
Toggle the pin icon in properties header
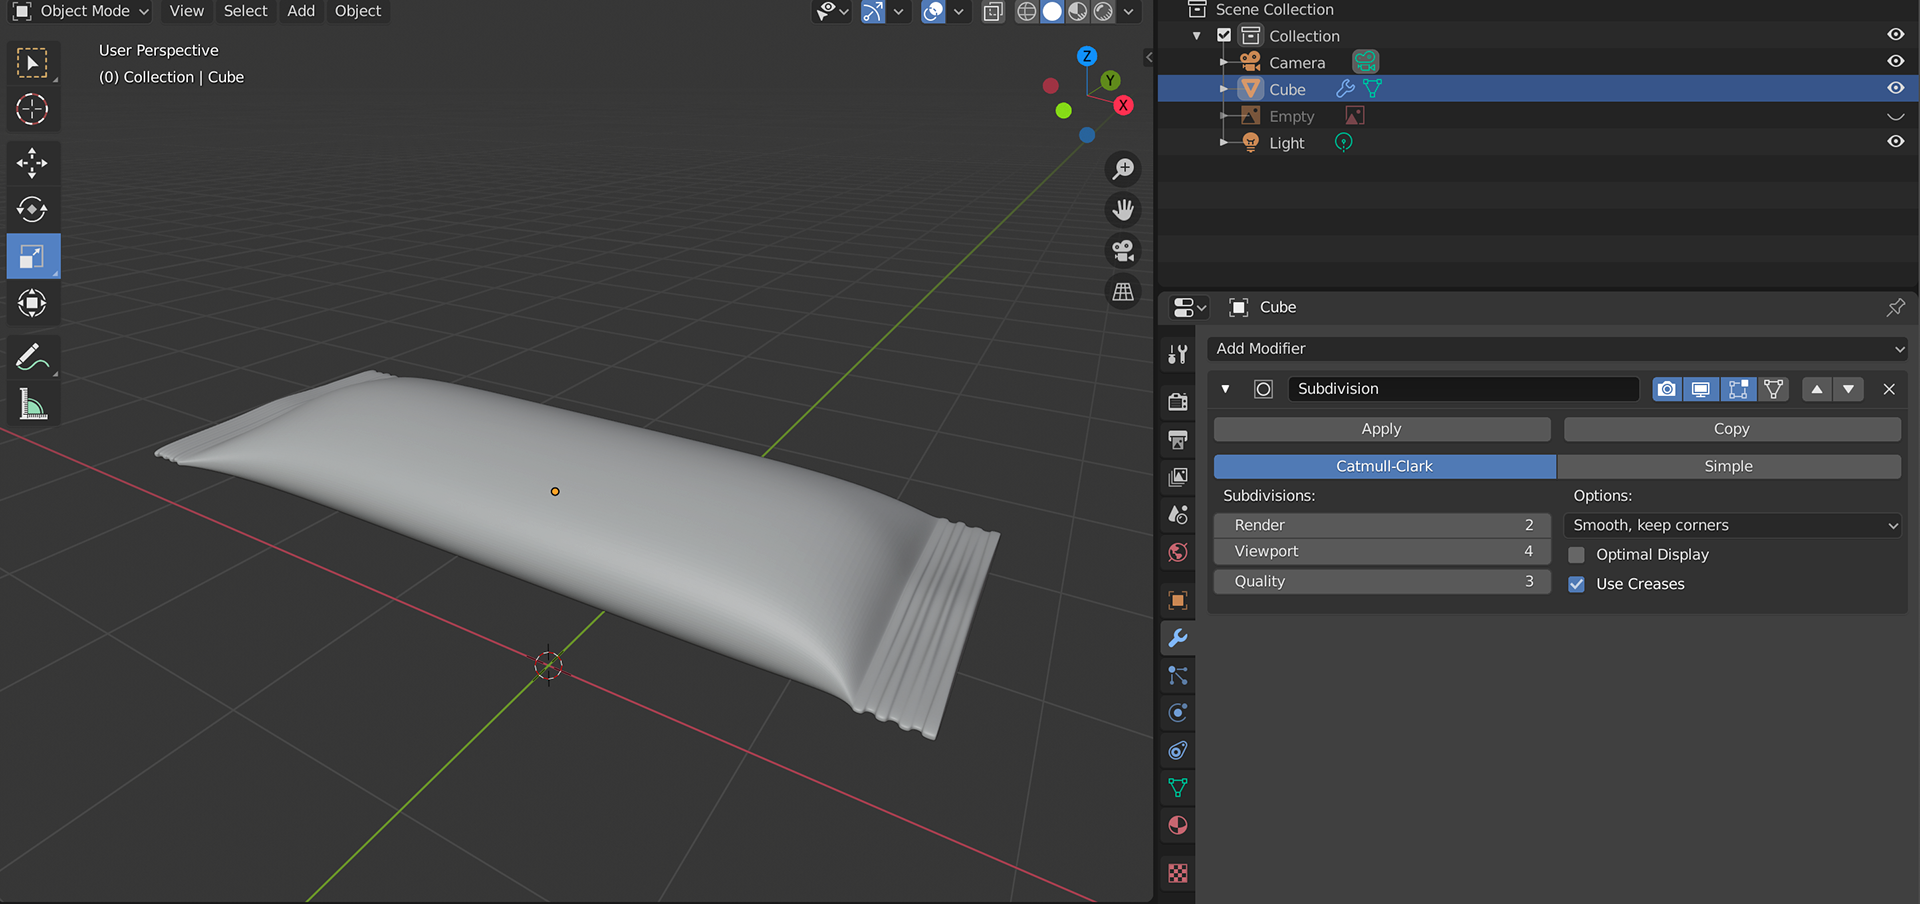pyautogui.click(x=1895, y=307)
